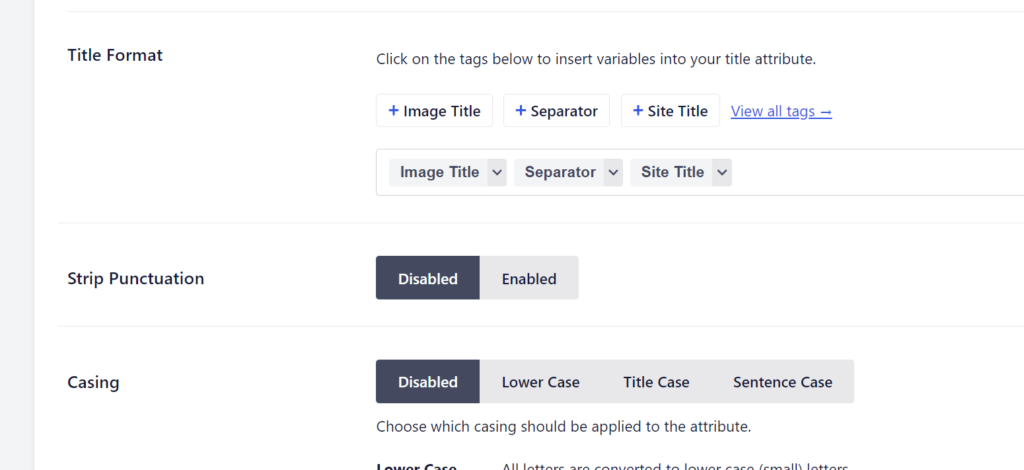Set Casing to Disabled
This screenshot has width=1024, height=470.
[x=428, y=382]
